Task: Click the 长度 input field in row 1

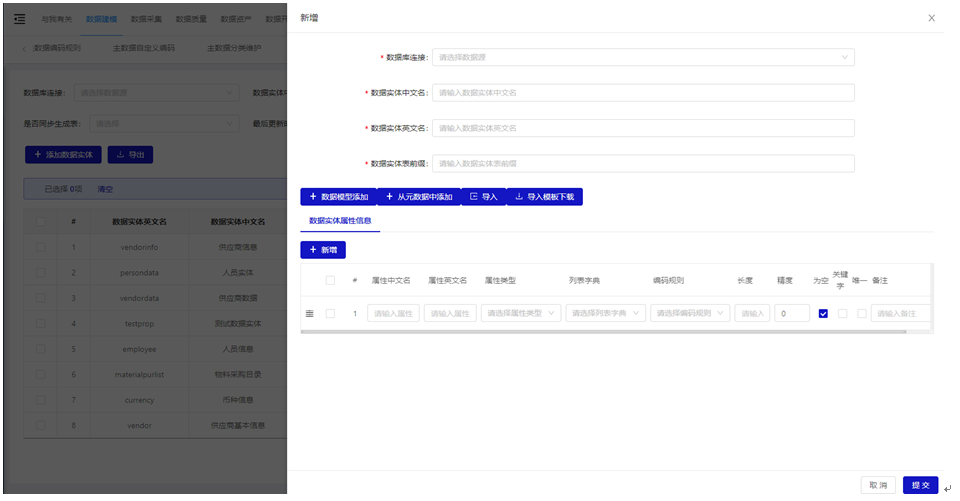Action: pos(752,314)
